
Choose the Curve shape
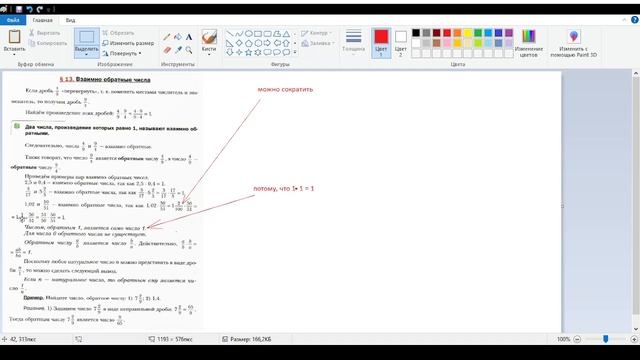(239, 33)
